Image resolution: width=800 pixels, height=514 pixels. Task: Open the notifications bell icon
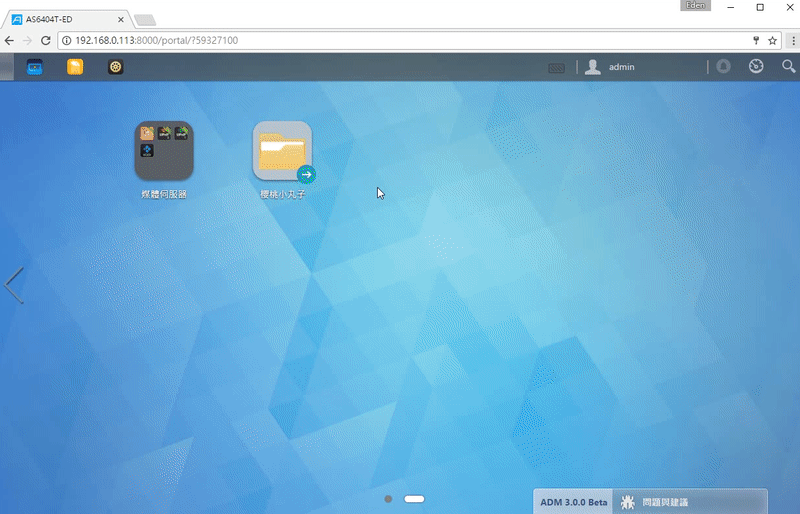pos(723,66)
